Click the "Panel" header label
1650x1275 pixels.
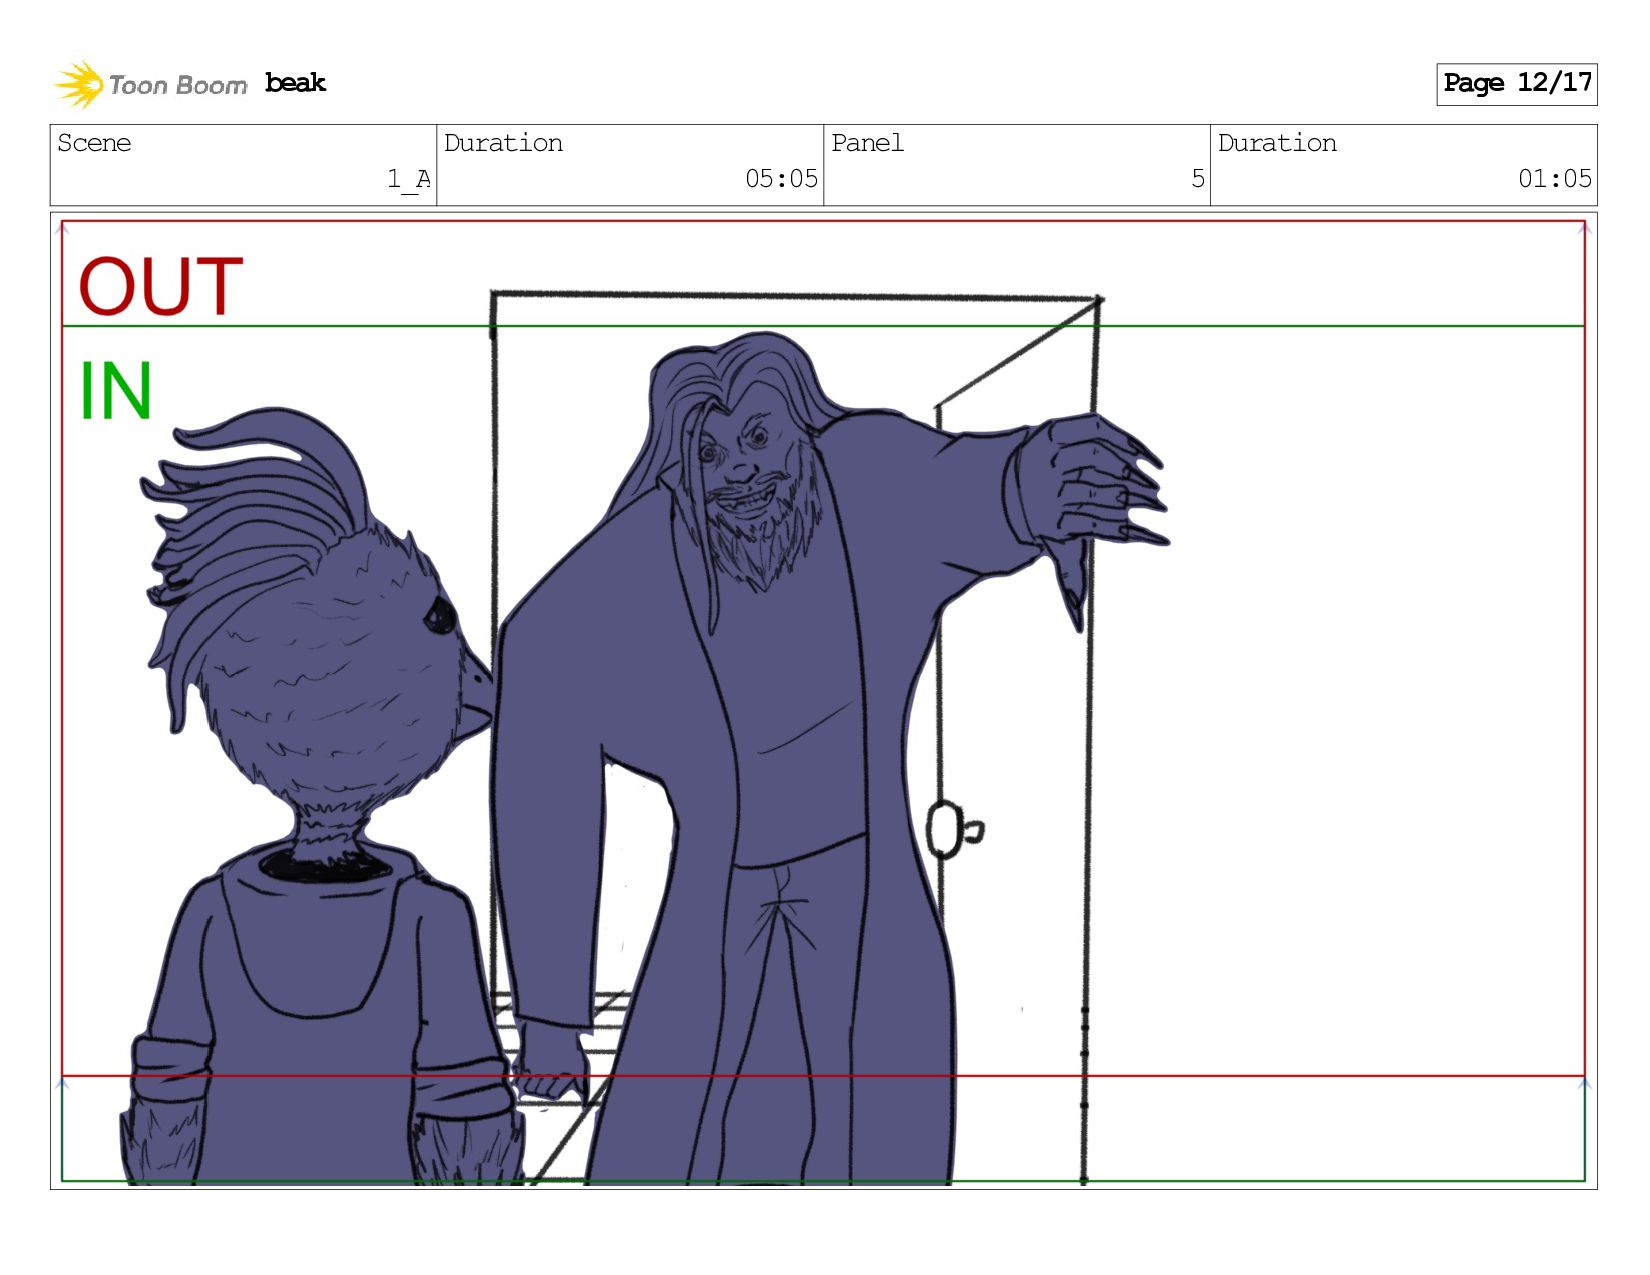tap(867, 143)
